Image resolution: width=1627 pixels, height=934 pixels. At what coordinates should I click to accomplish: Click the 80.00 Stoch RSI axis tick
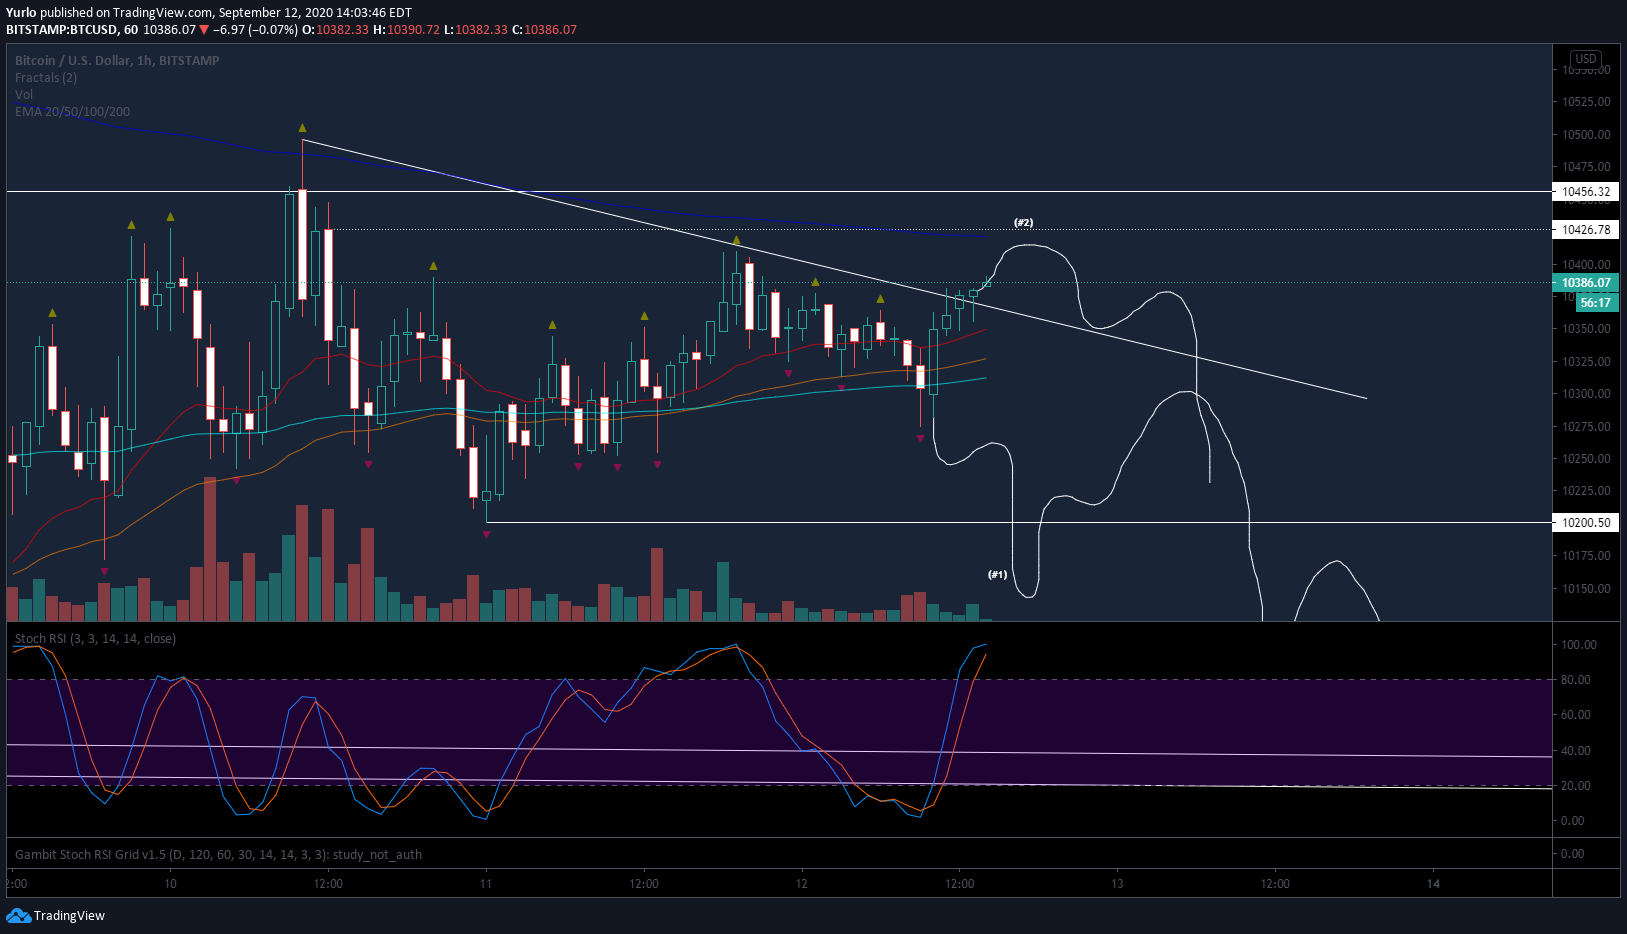(x=1576, y=679)
